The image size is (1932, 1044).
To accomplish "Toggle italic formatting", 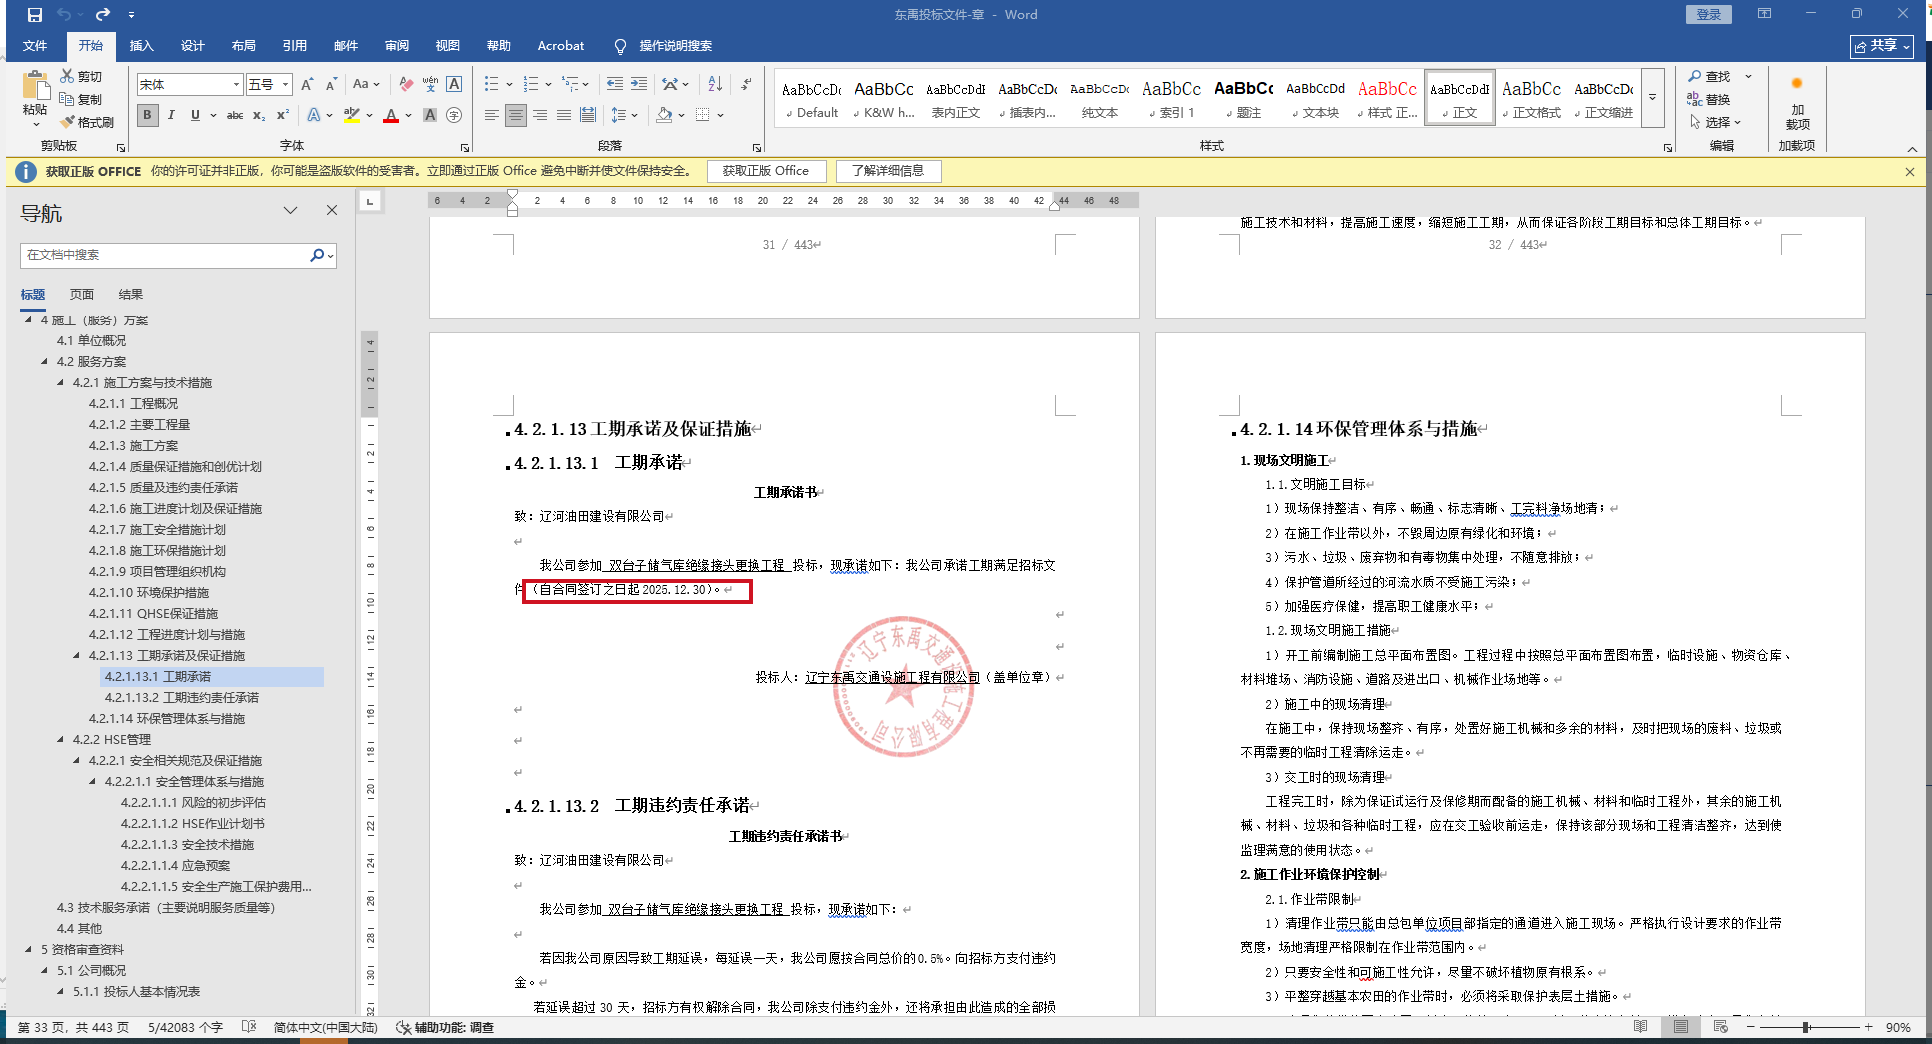I will tap(171, 116).
